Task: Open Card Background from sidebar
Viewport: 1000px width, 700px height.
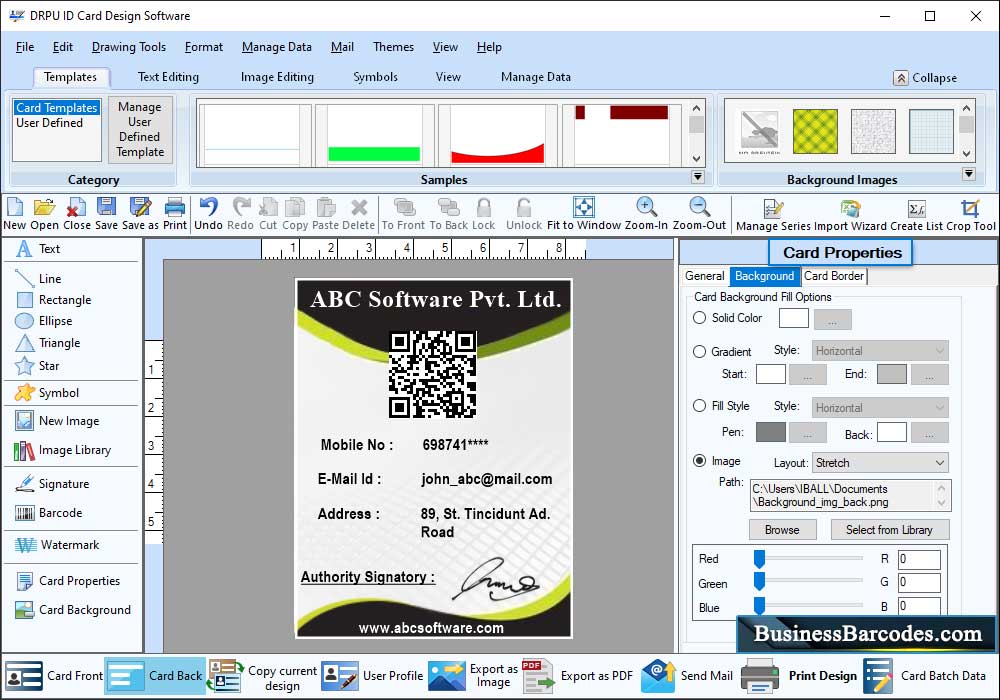Action: click(x=73, y=610)
